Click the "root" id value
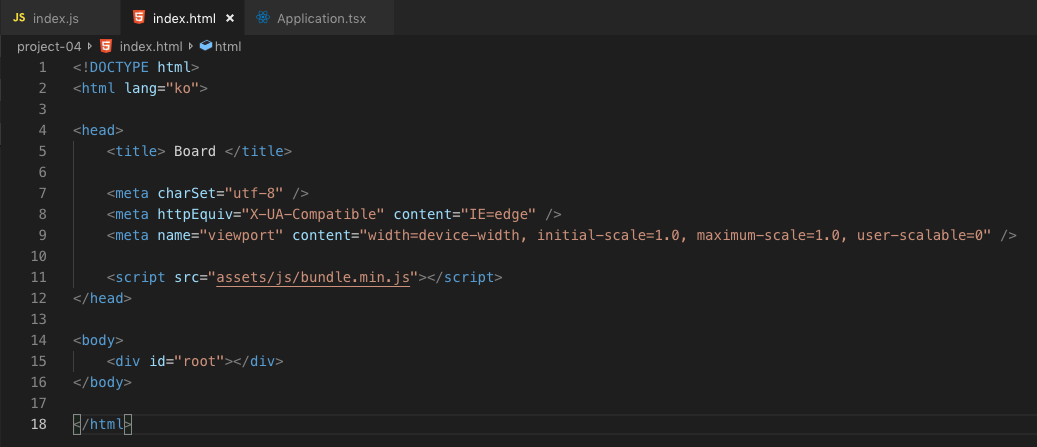Viewport: 1037px width, 447px height. click(199, 361)
